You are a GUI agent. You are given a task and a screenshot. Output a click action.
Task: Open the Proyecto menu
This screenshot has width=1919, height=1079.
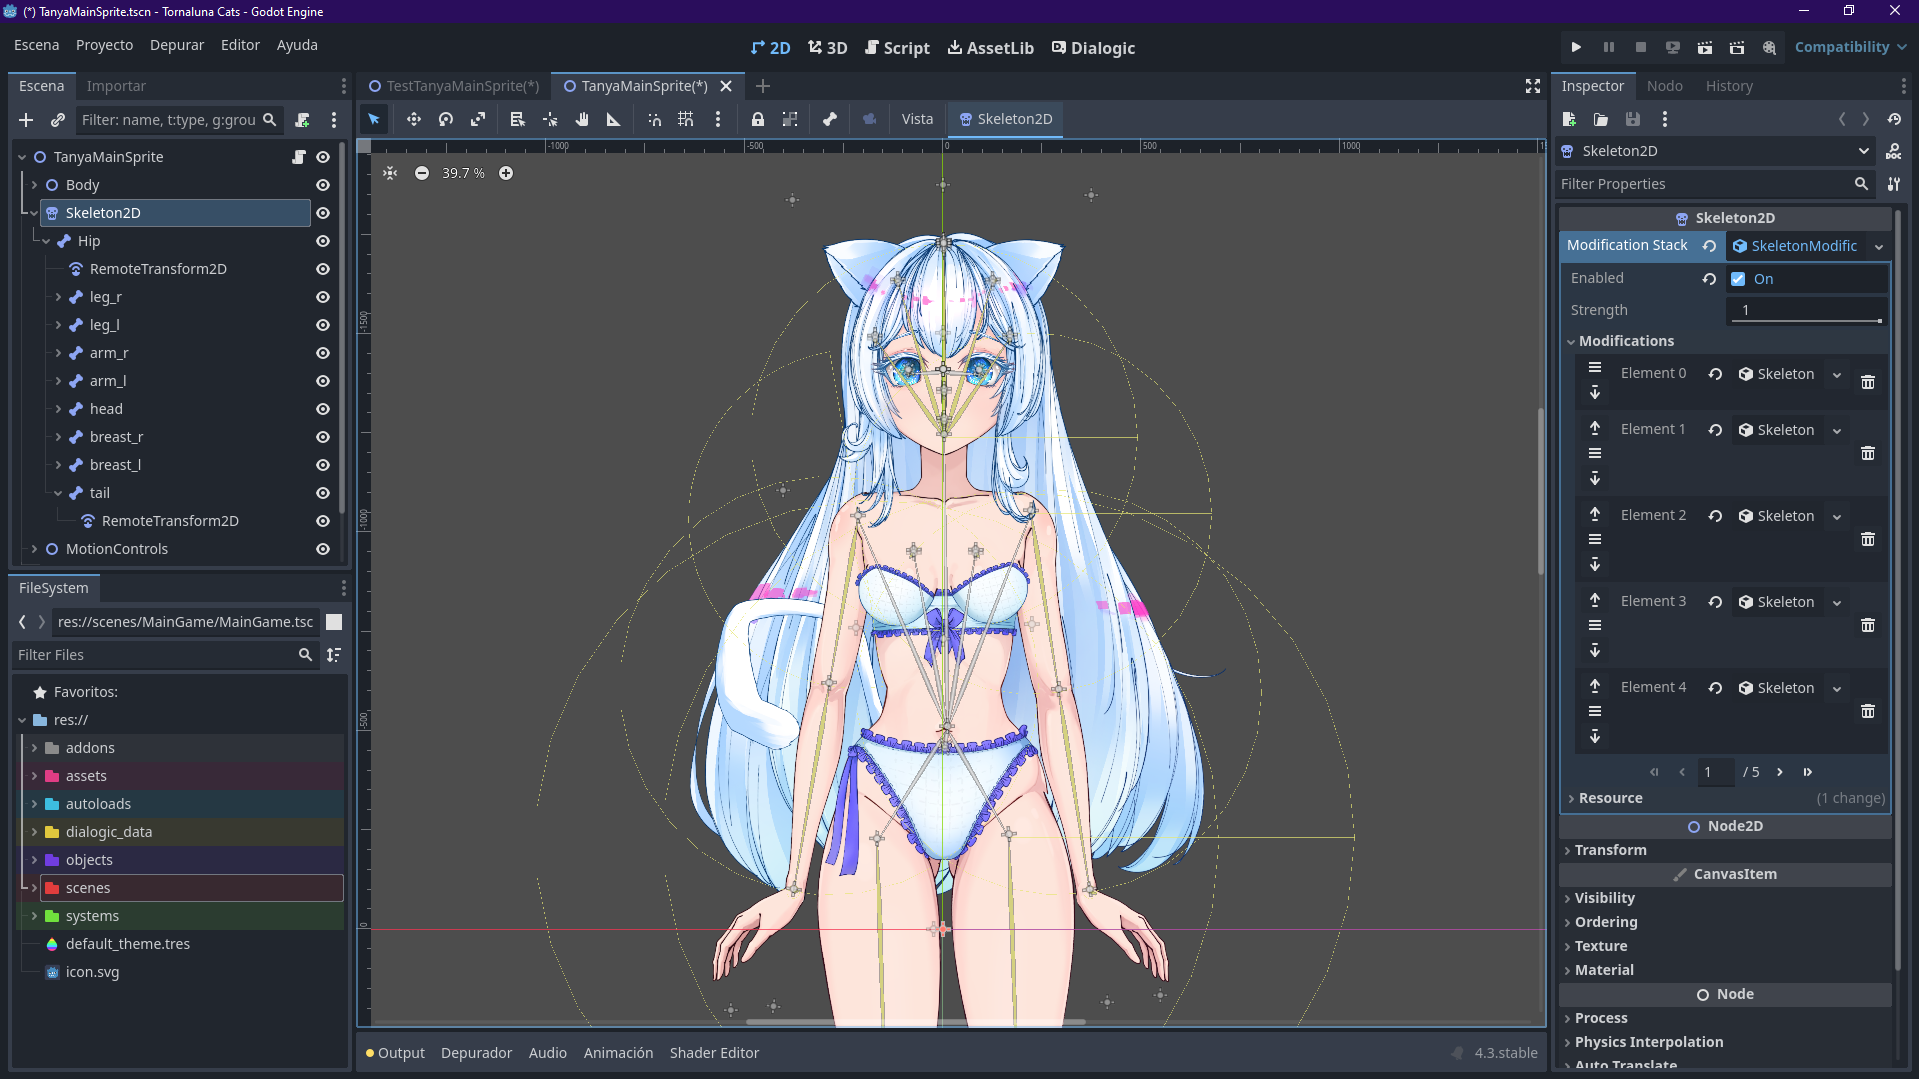[104, 45]
